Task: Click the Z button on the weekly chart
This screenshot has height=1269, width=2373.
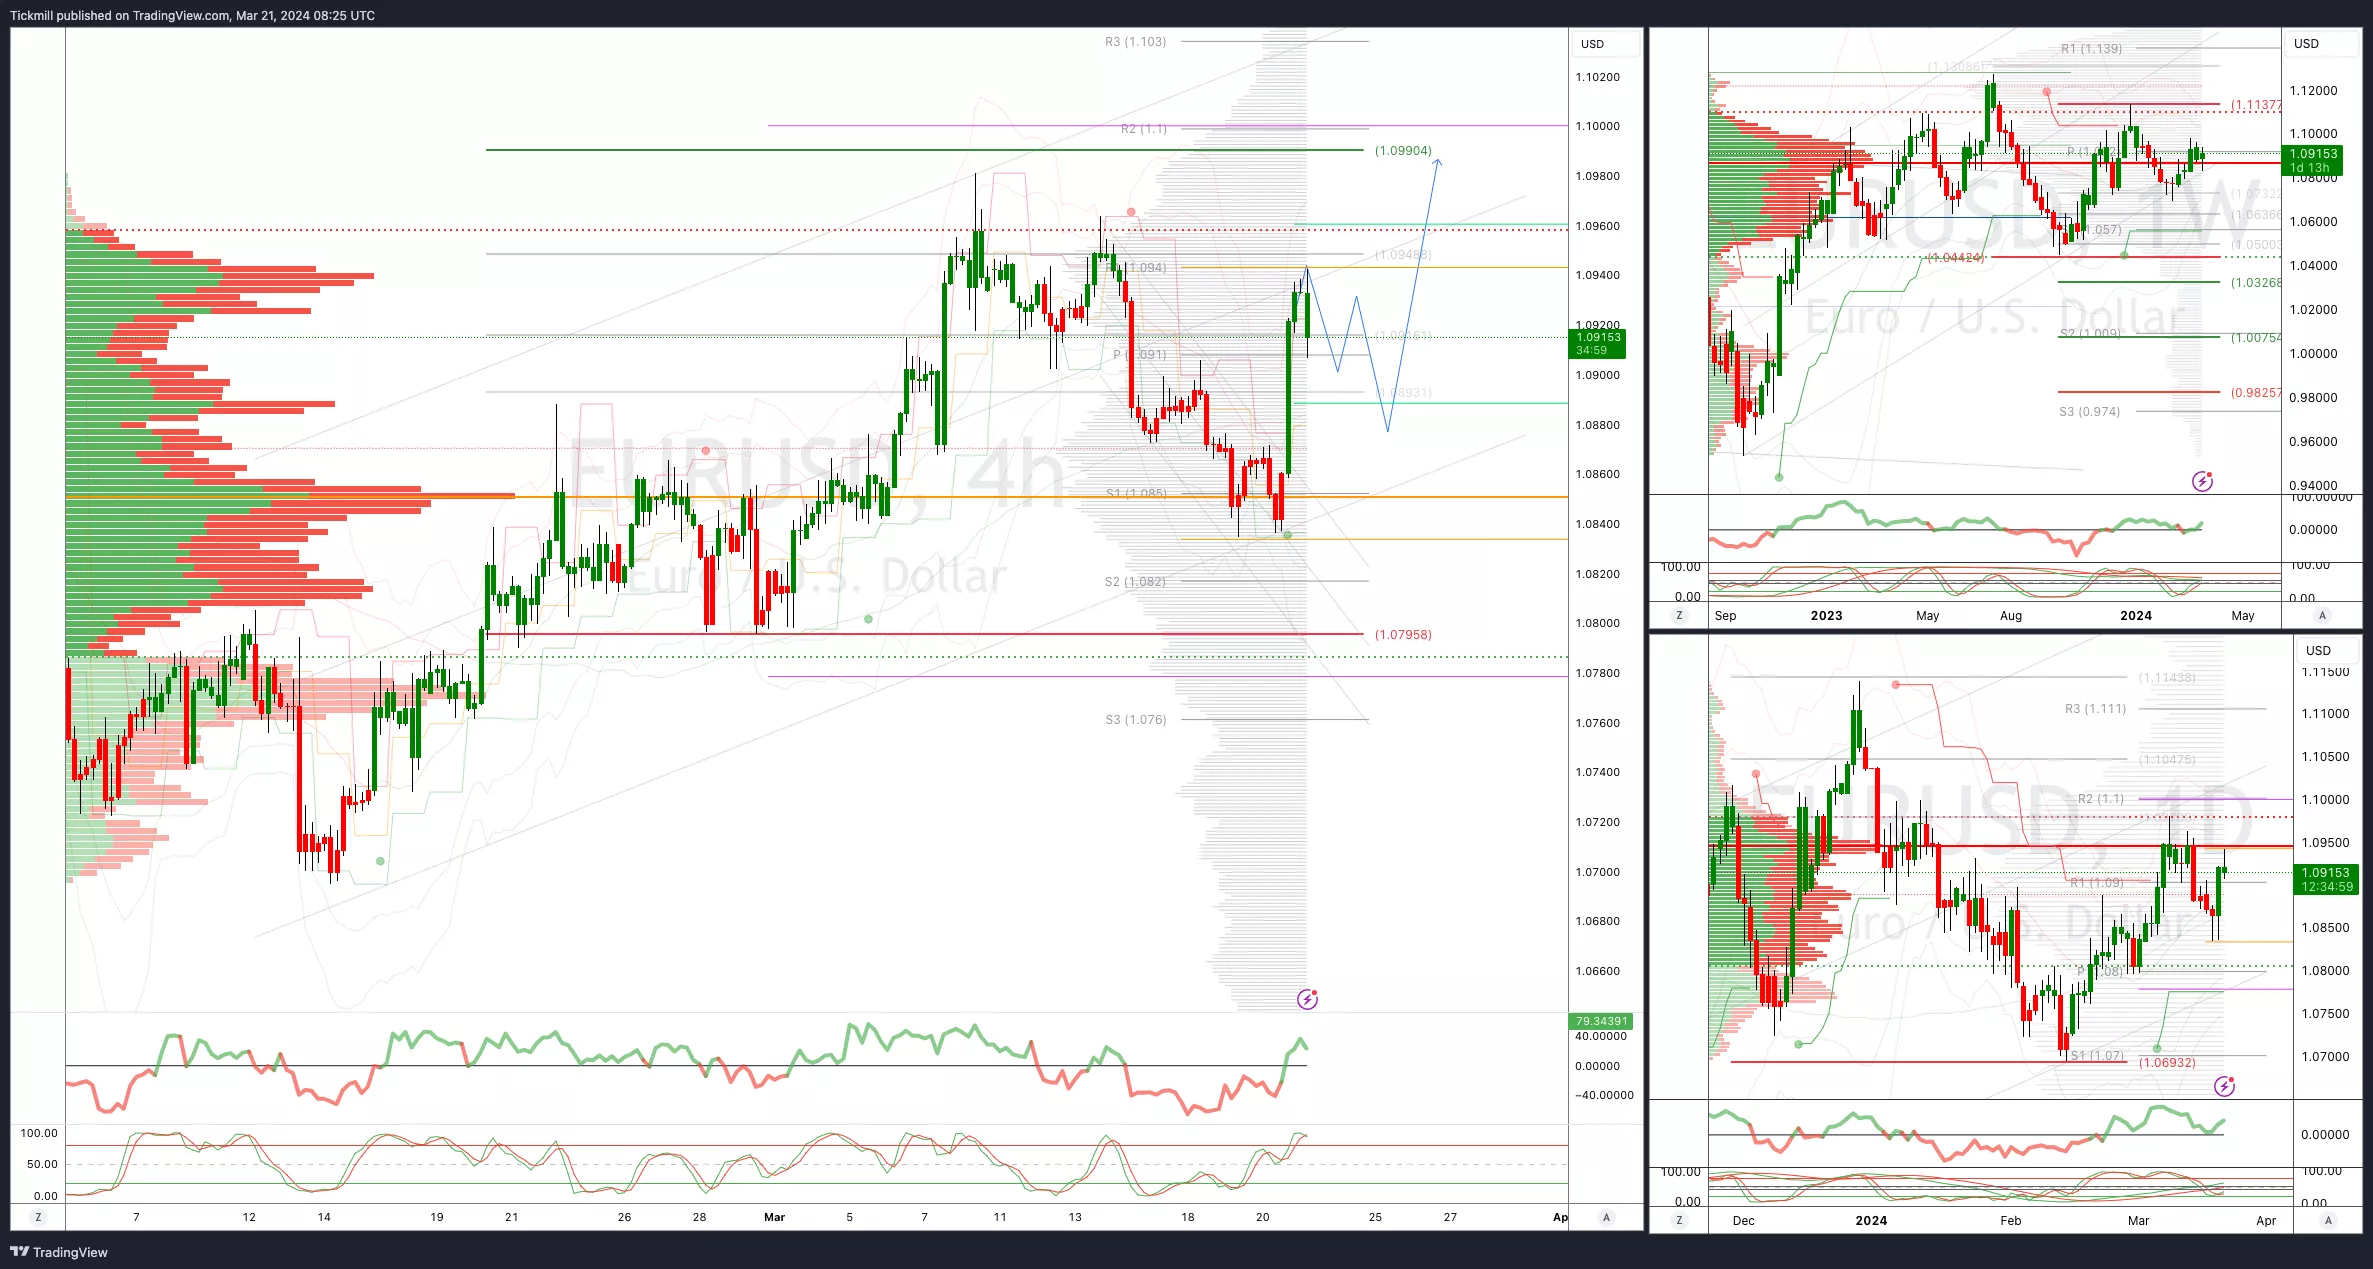Action: point(1679,615)
